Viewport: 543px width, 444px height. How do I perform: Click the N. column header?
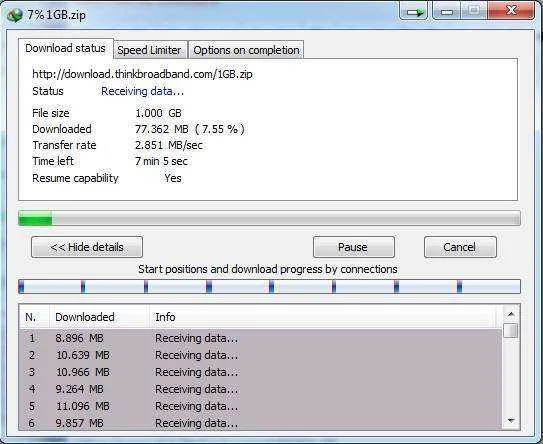click(x=34, y=317)
